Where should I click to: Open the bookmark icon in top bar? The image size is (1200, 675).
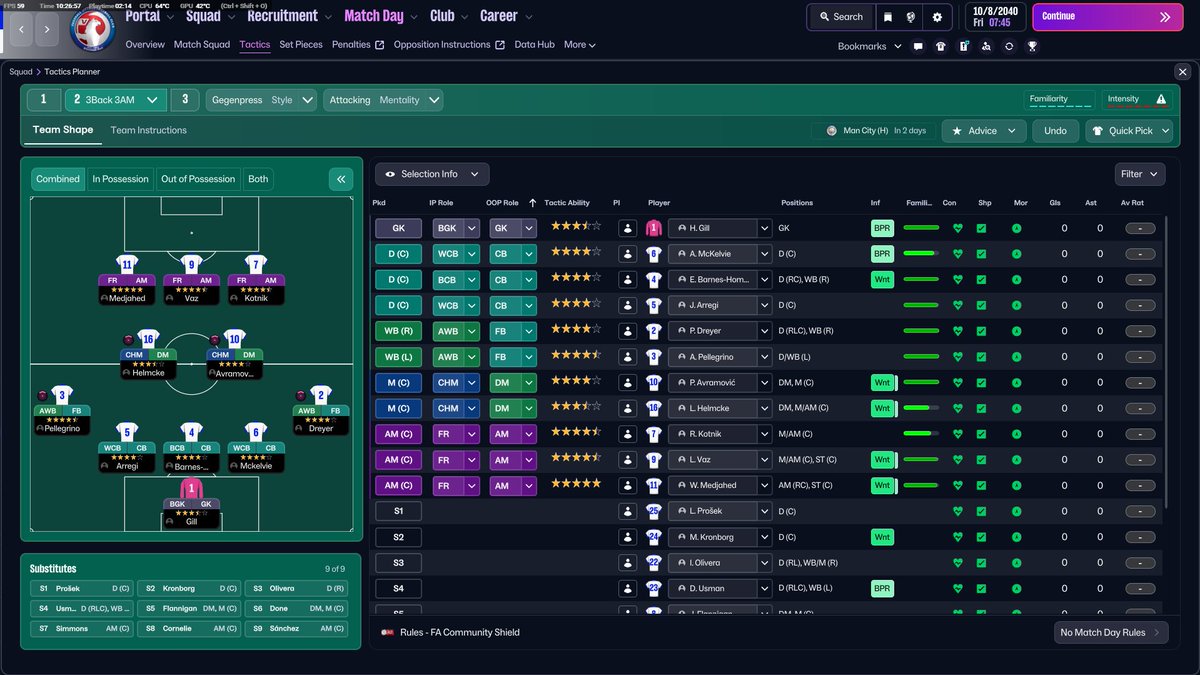(887, 17)
